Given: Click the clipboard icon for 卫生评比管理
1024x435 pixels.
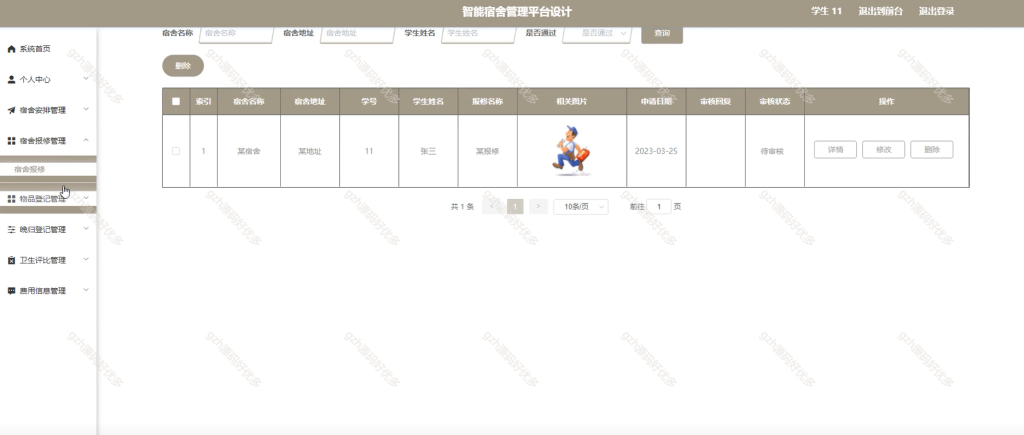Looking at the screenshot, I should coord(11,261).
